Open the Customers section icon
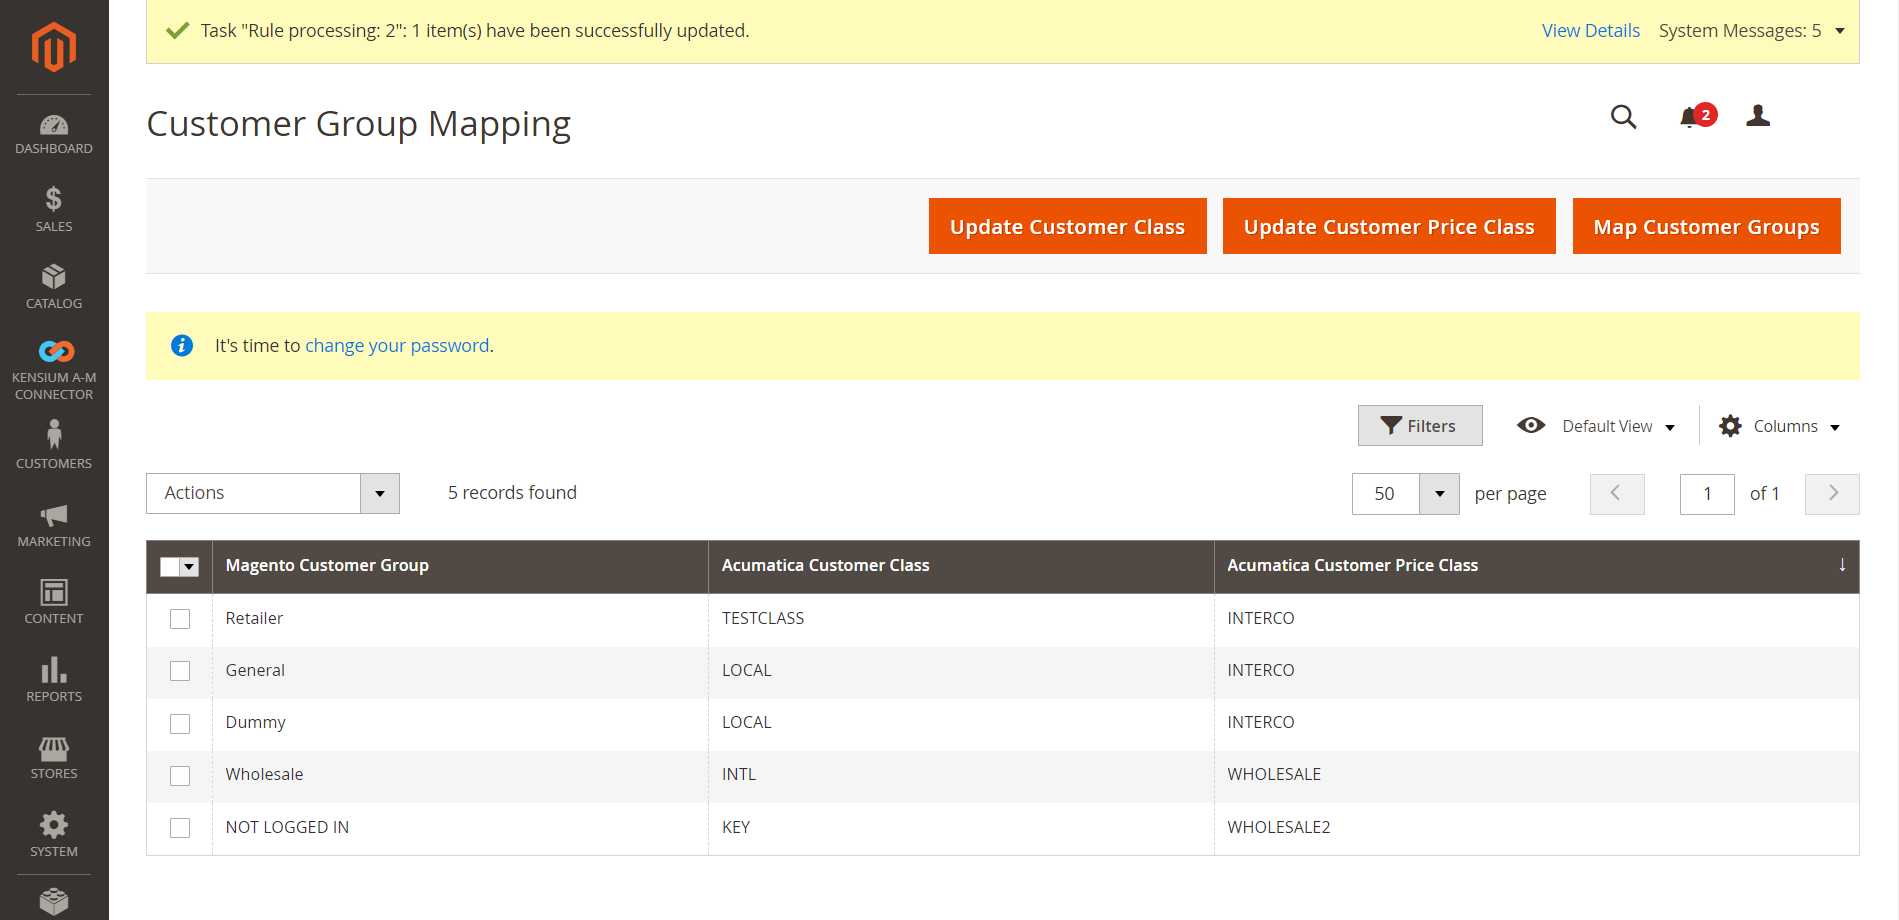The image size is (1899, 920). 54,437
